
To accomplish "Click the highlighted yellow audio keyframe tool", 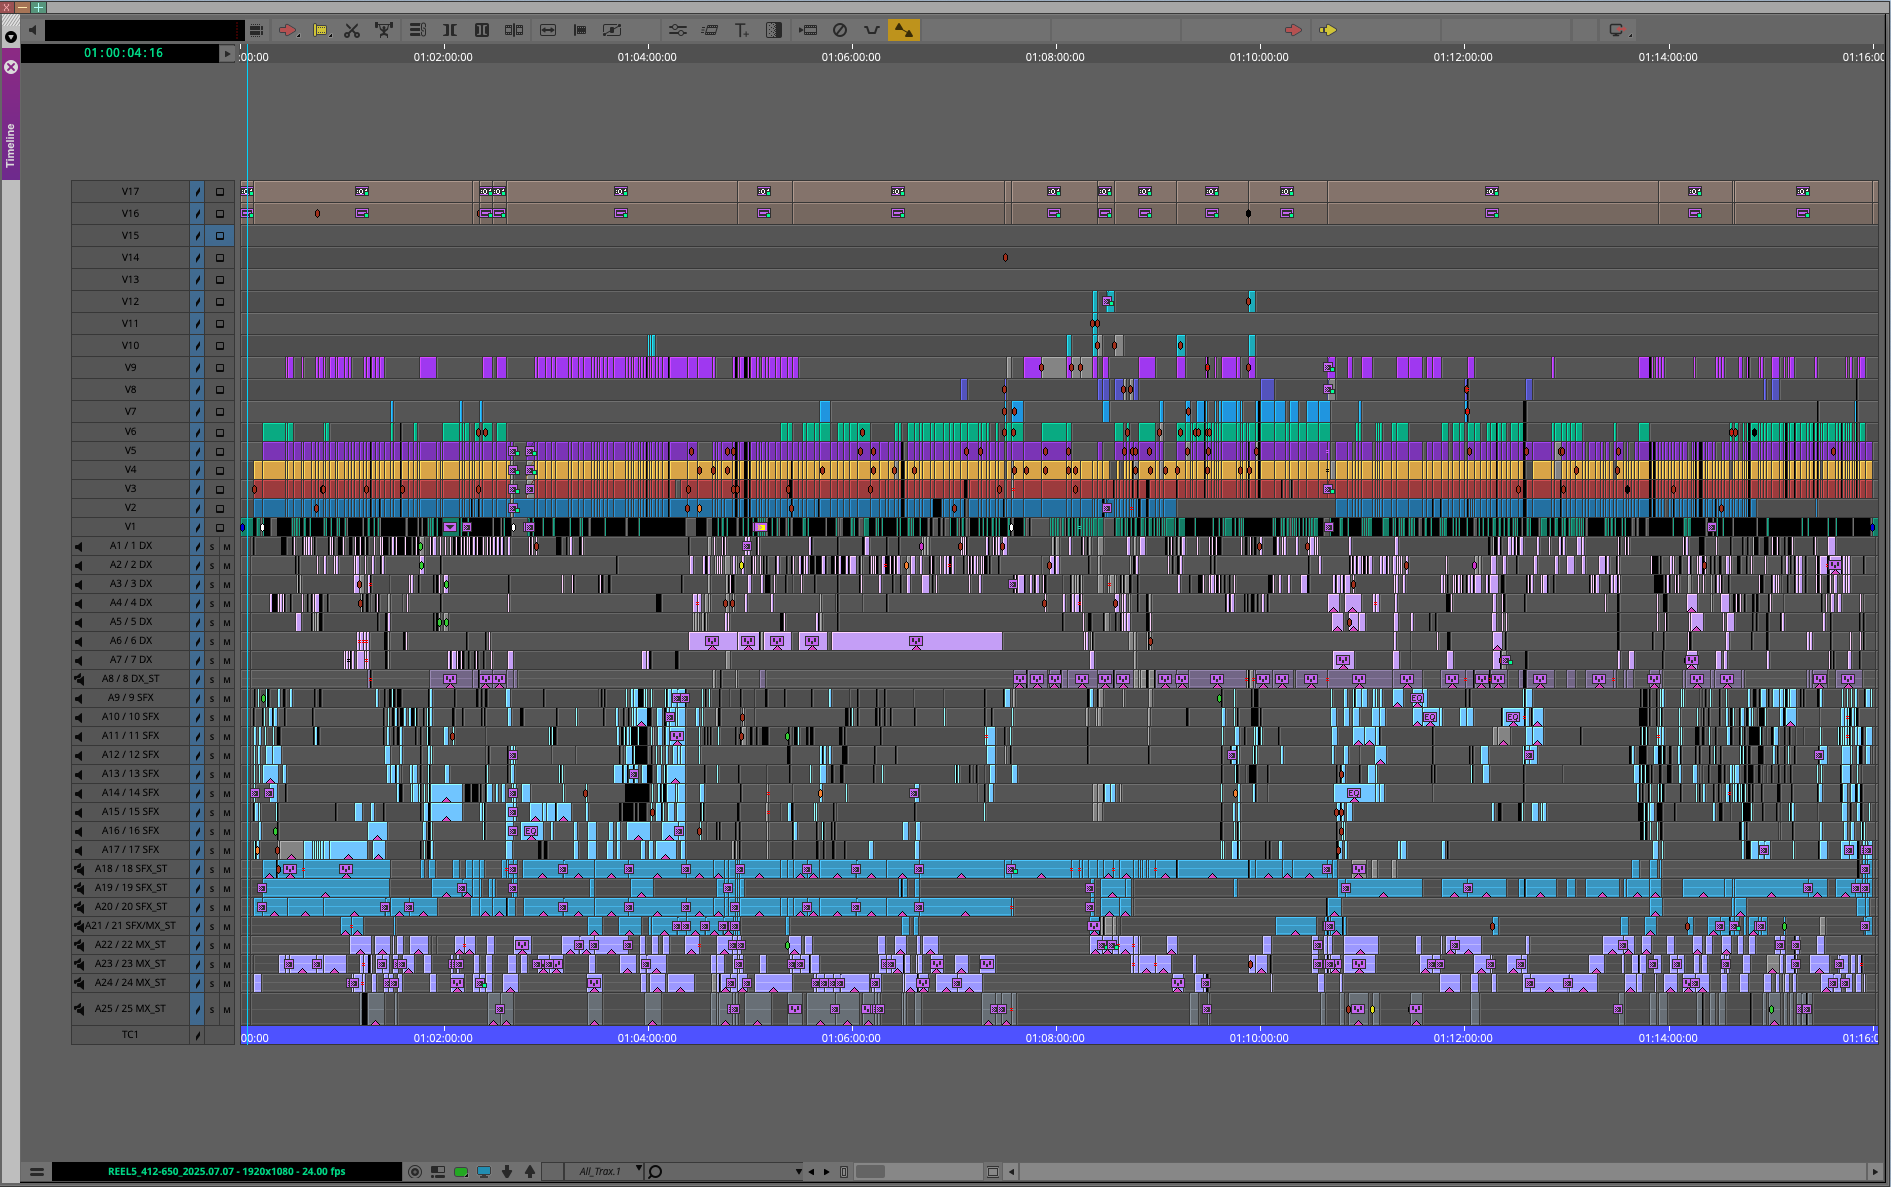I will coord(903,31).
